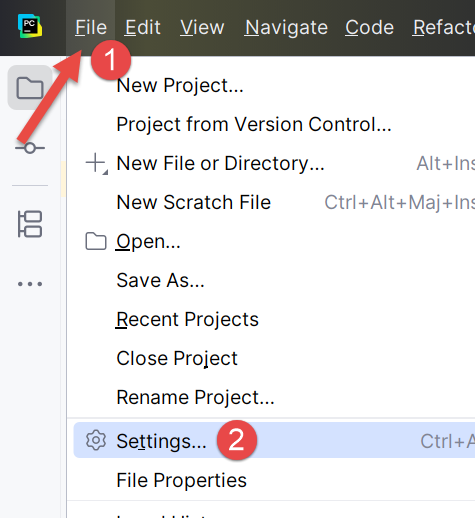Open the Navigate menu
The height and width of the screenshot is (518, 475).
286,27
